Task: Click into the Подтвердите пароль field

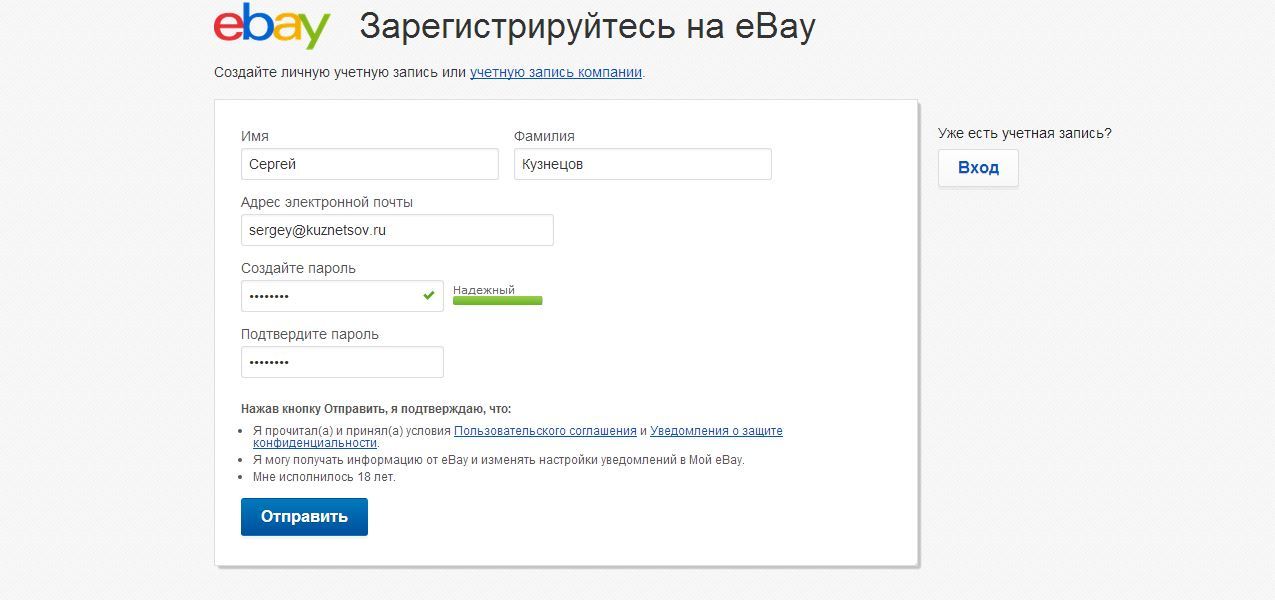Action: tap(342, 362)
